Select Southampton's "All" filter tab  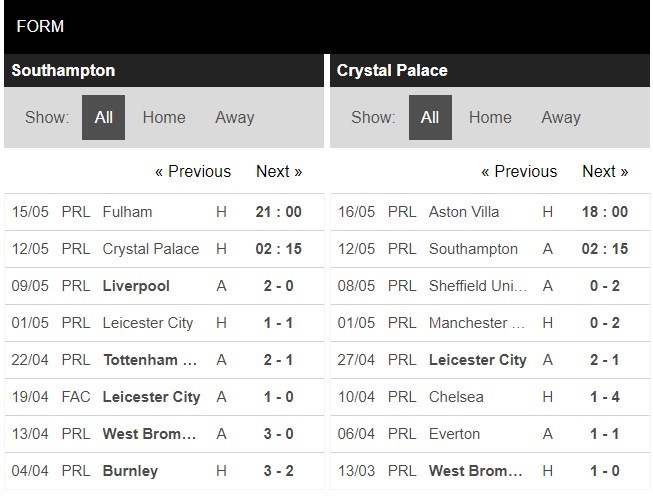pos(103,117)
